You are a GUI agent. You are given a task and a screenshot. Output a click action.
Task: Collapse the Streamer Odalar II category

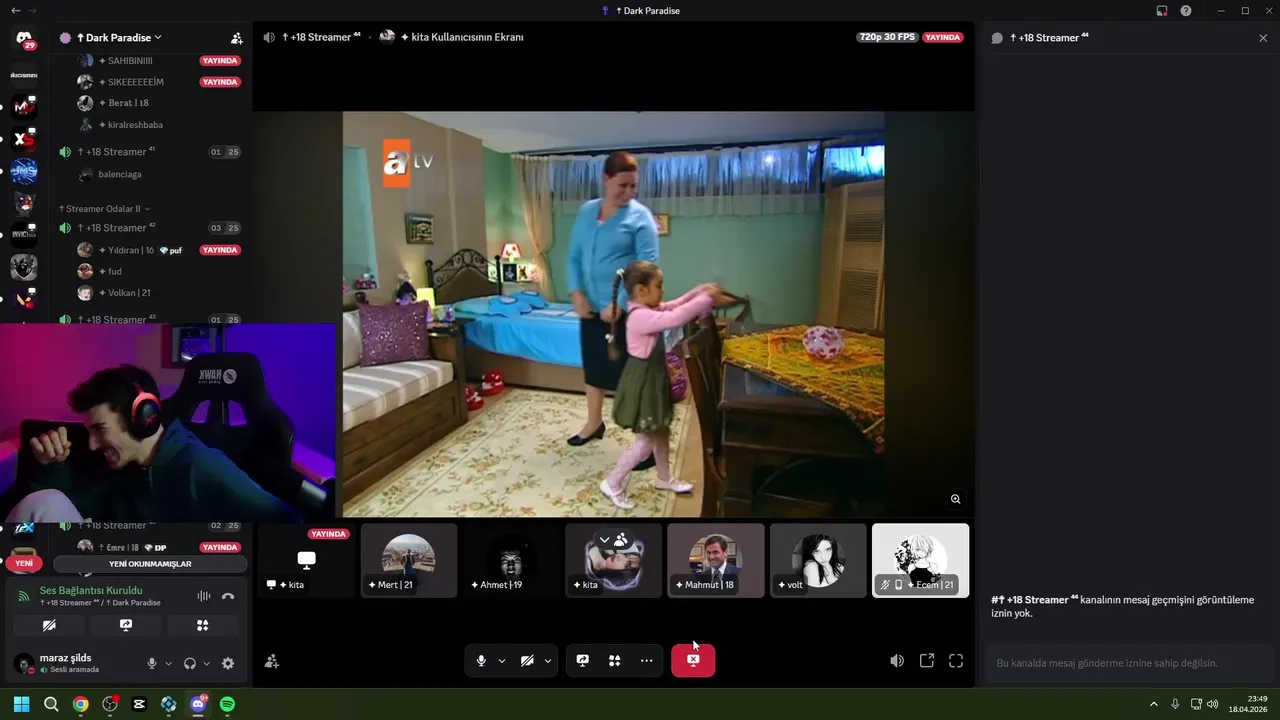coord(104,209)
